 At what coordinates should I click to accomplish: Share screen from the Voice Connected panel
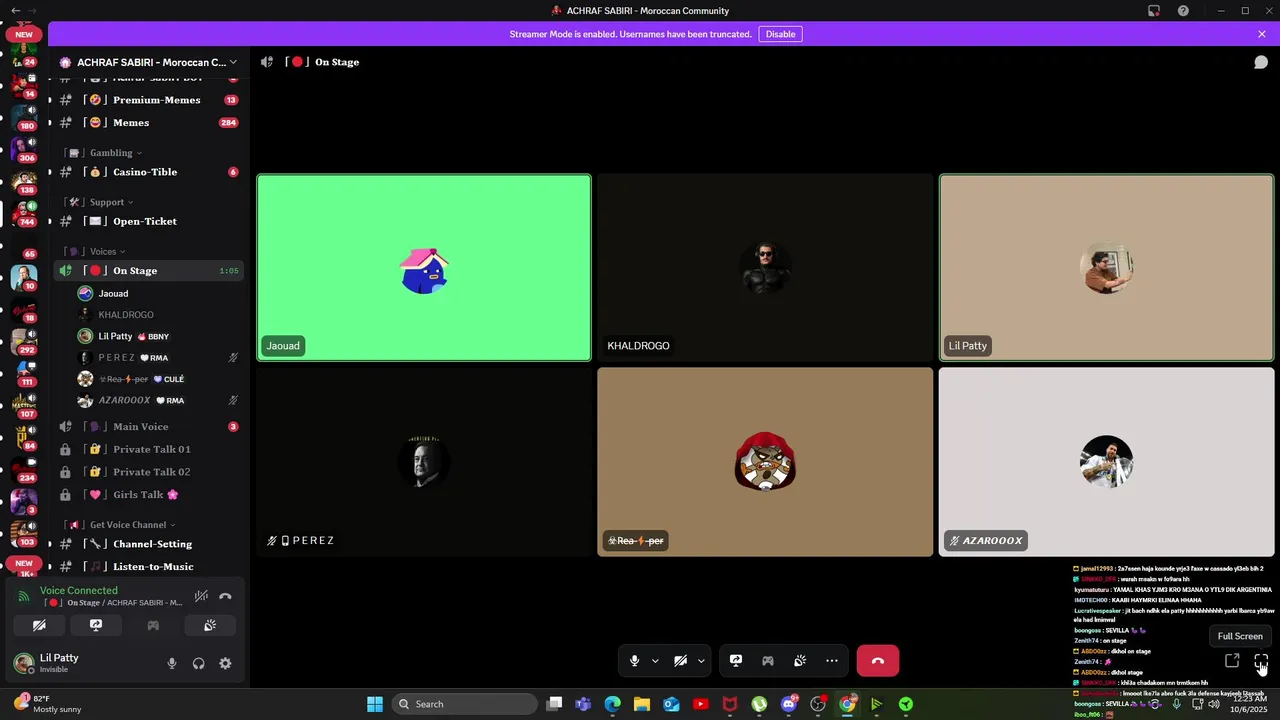[x=96, y=625]
